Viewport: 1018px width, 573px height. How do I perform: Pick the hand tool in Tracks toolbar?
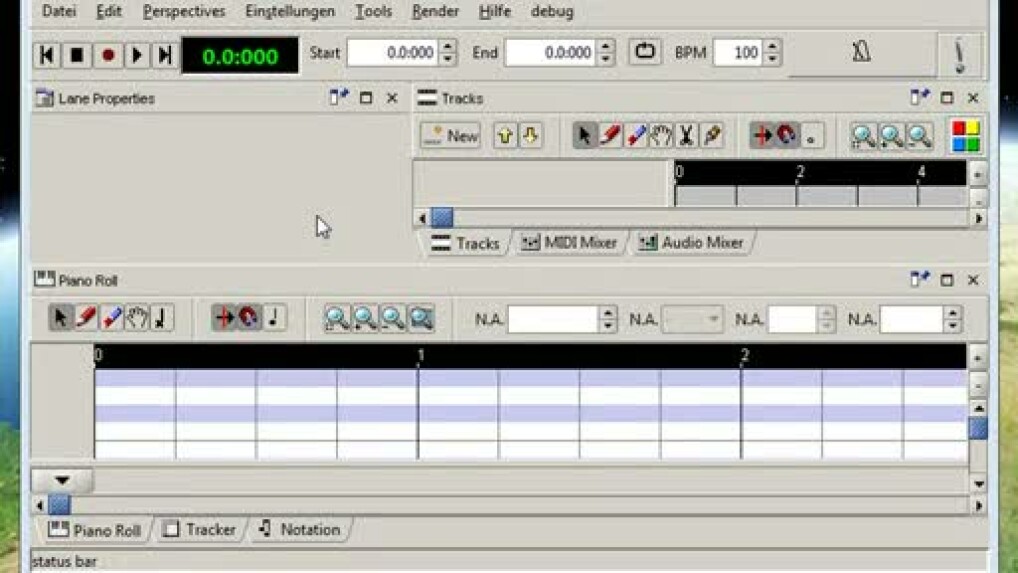tap(661, 136)
